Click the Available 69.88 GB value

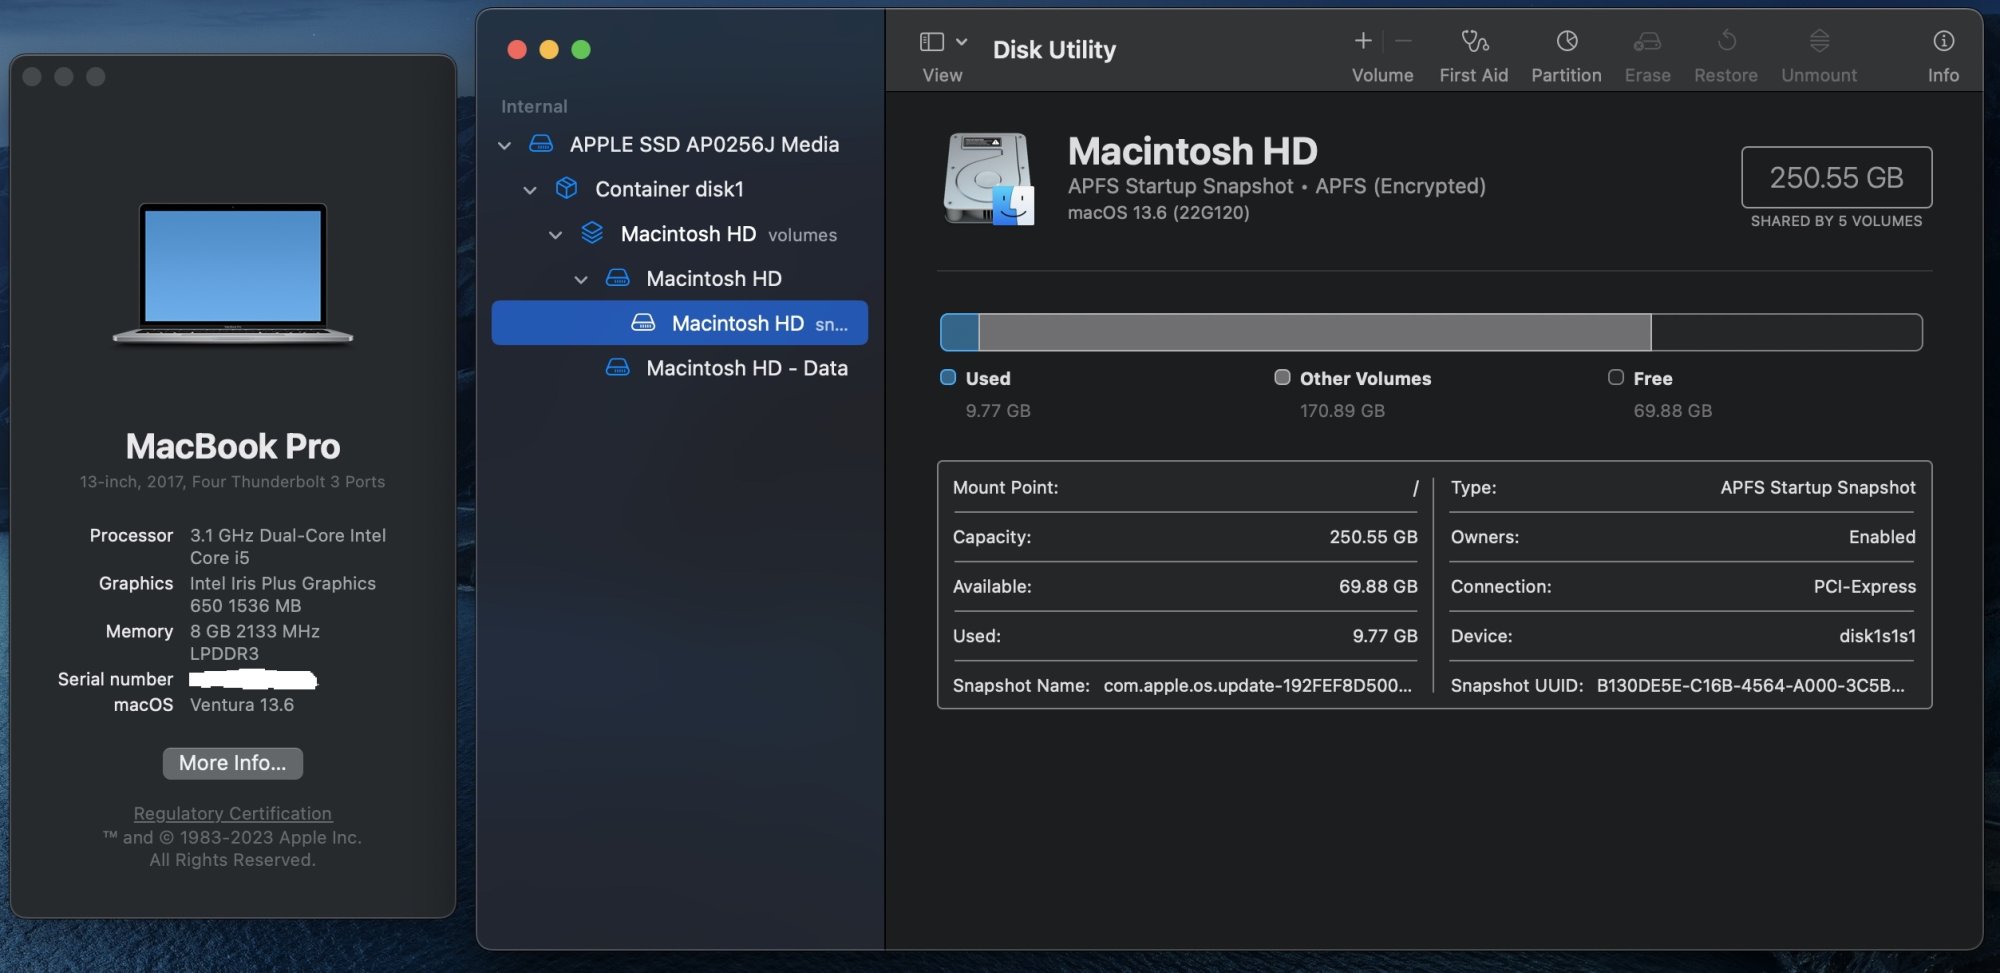coord(1378,587)
